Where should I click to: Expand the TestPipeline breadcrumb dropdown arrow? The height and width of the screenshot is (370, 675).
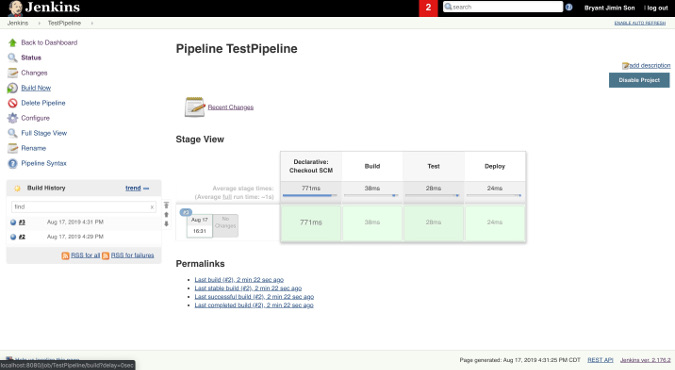[x=92, y=23]
